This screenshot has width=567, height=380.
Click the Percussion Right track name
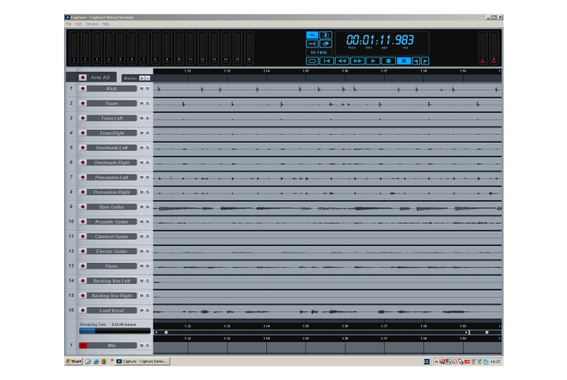(112, 192)
